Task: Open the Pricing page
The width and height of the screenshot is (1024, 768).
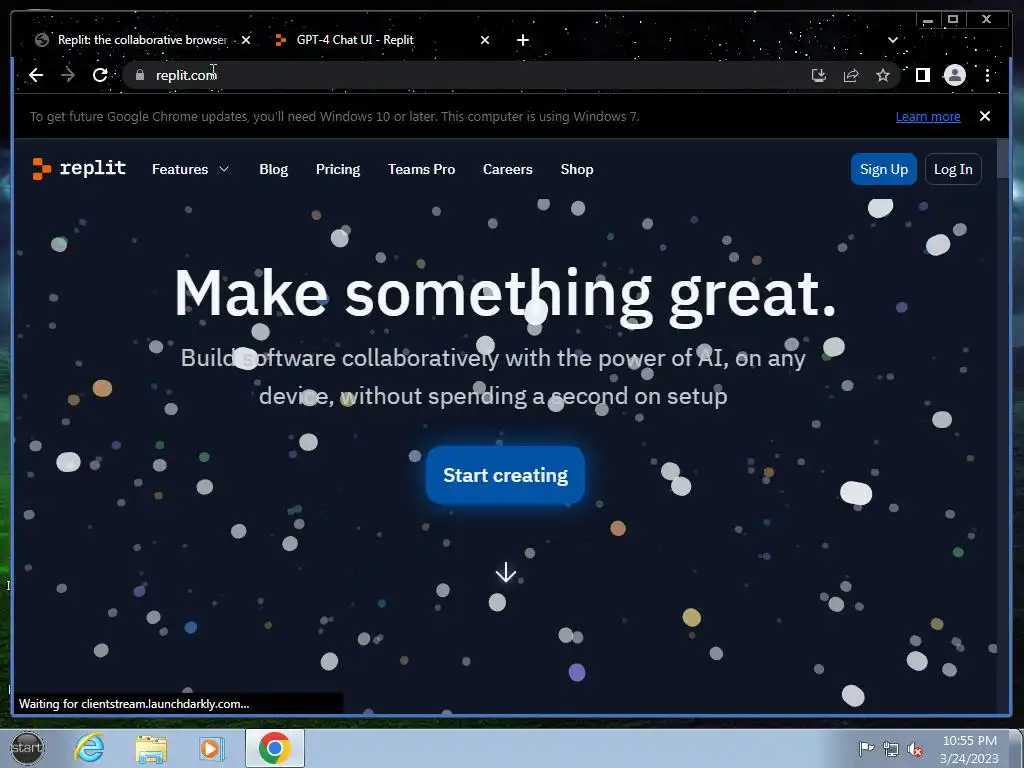Action: 338,169
